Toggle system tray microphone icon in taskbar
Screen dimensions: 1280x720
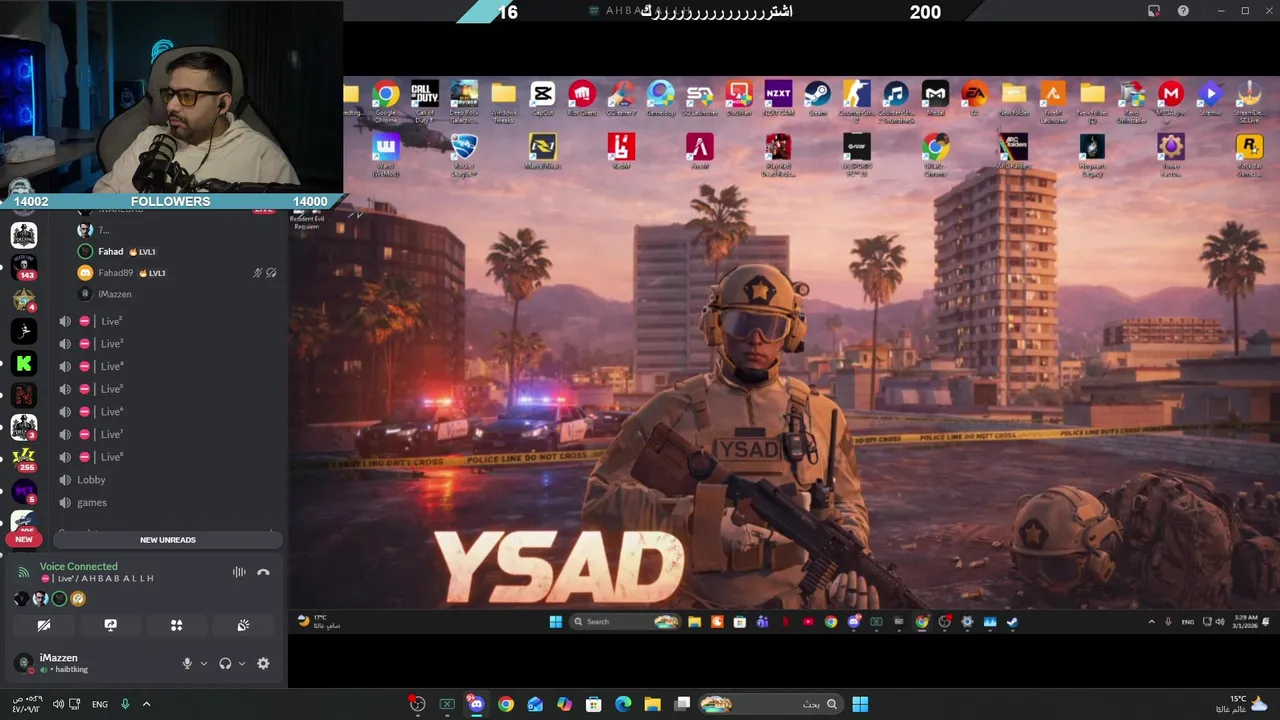click(125, 704)
